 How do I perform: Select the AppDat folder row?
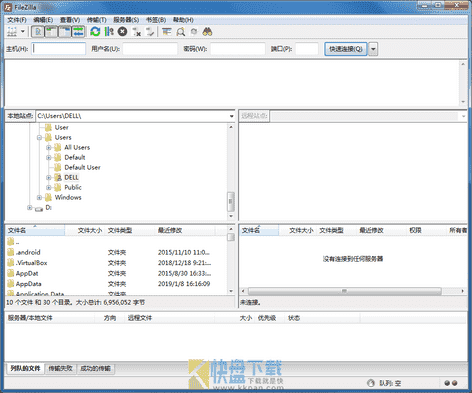(x=116, y=274)
